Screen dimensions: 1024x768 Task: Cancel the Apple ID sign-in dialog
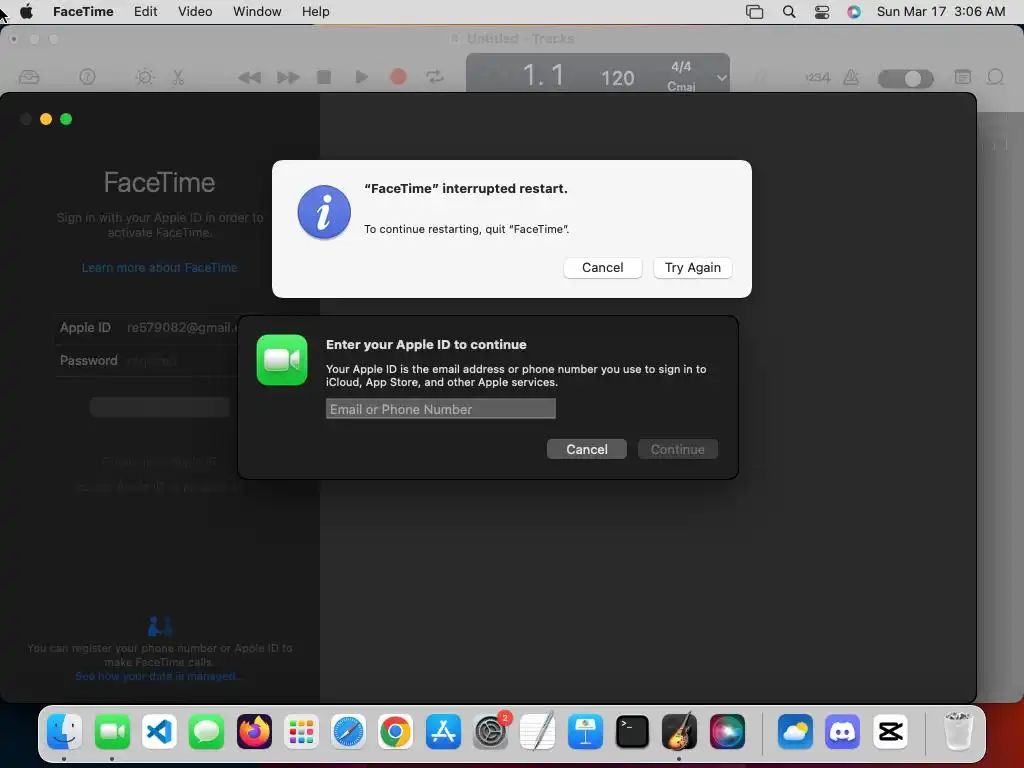[586, 449]
